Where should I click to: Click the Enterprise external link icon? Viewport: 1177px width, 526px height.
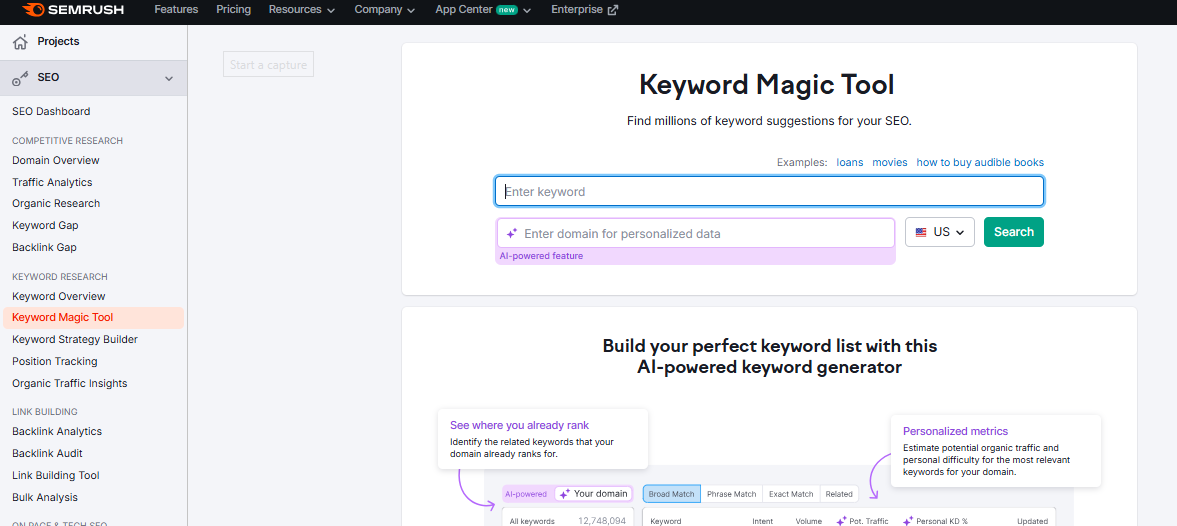pyautogui.click(x=613, y=10)
